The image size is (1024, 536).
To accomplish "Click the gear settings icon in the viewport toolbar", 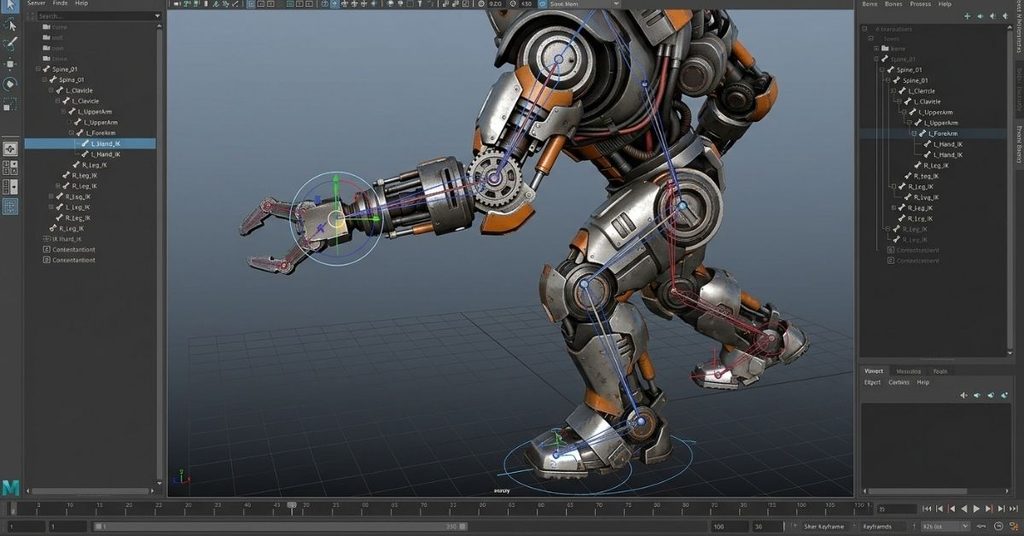I will 482,4.
